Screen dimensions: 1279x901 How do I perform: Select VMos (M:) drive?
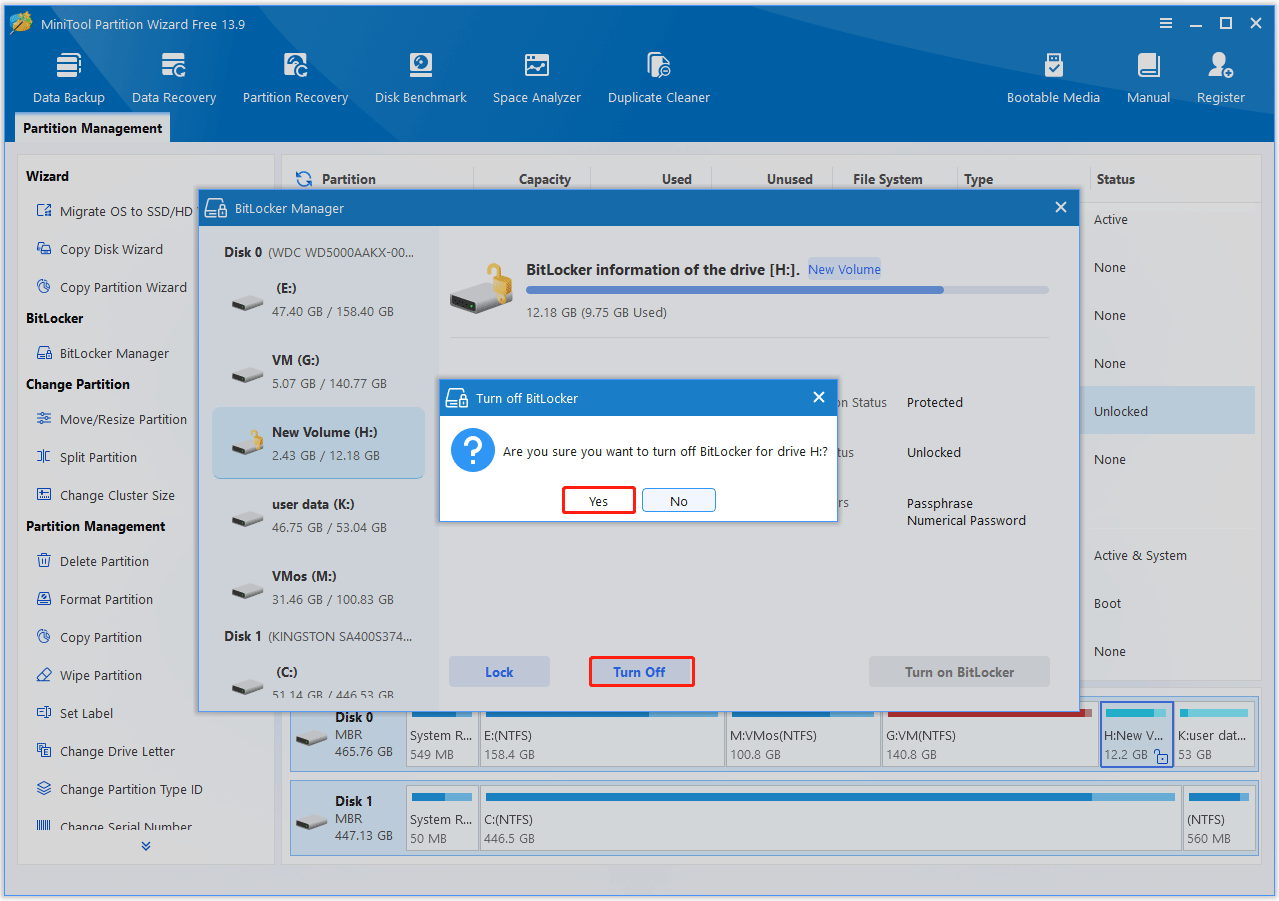[318, 587]
